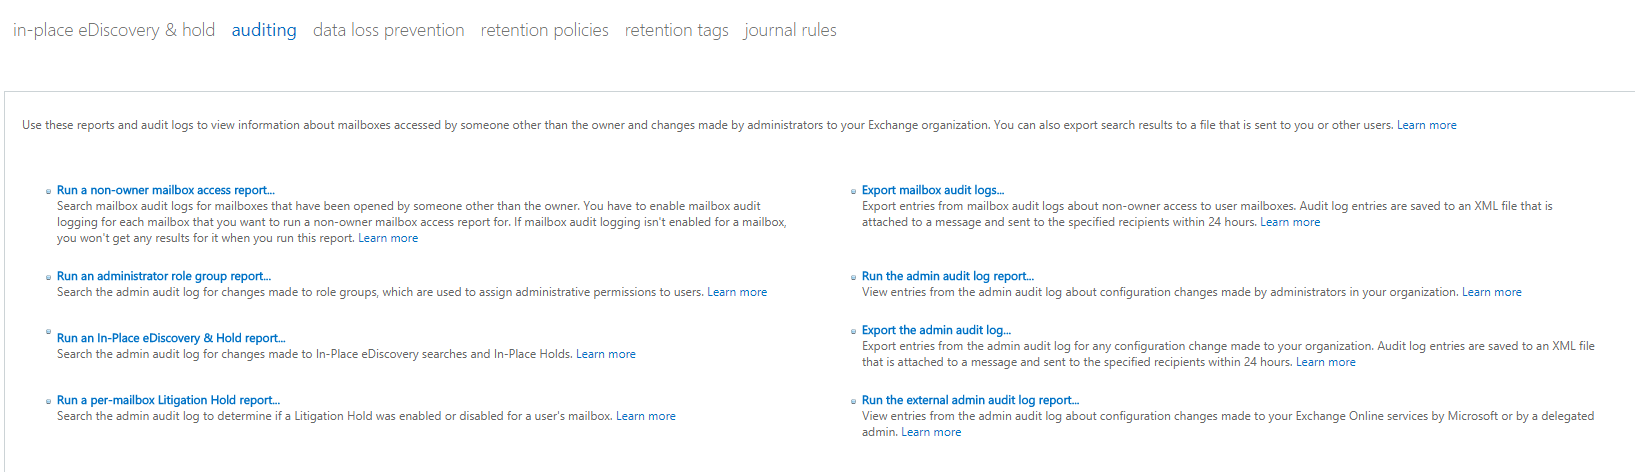Open Export the admin audit log
This screenshot has width=1635, height=472.
pos(936,330)
